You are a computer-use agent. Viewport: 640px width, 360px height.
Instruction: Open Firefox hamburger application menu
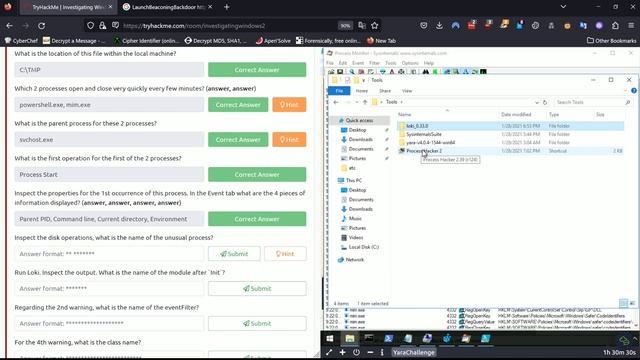(631, 26)
